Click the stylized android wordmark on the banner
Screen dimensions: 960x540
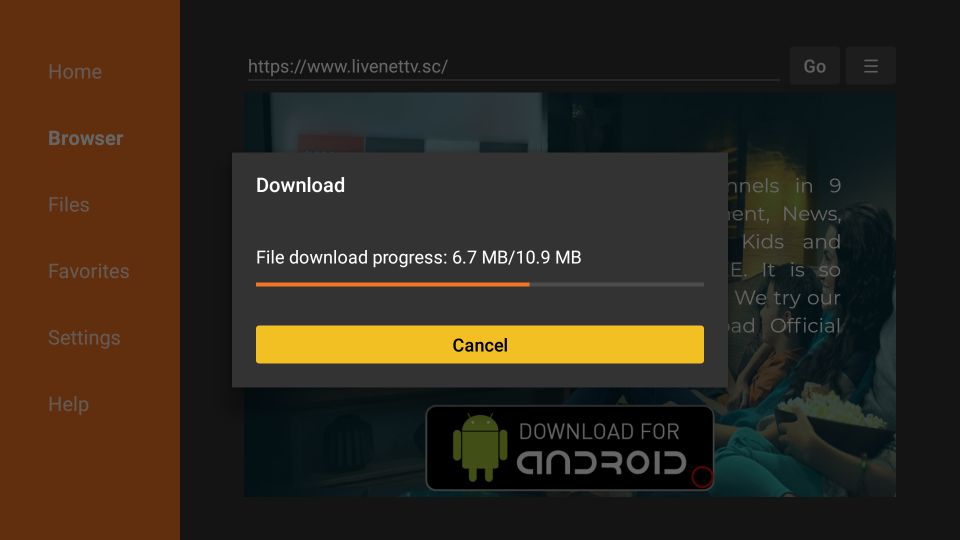[x=602, y=463]
